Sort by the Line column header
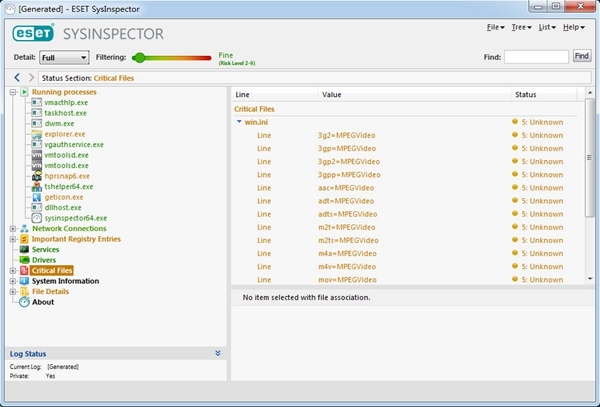 (x=275, y=94)
